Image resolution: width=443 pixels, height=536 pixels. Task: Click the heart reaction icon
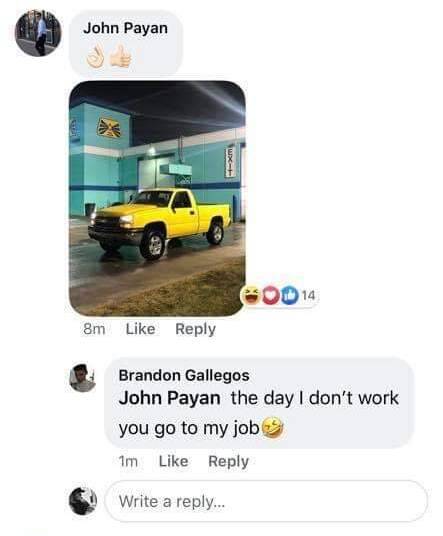coord(271,296)
